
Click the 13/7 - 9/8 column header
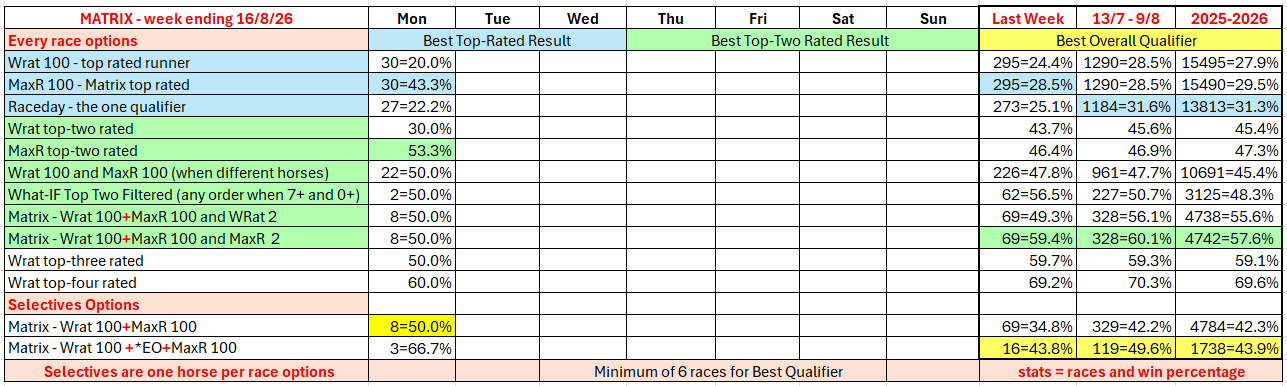1128,19
